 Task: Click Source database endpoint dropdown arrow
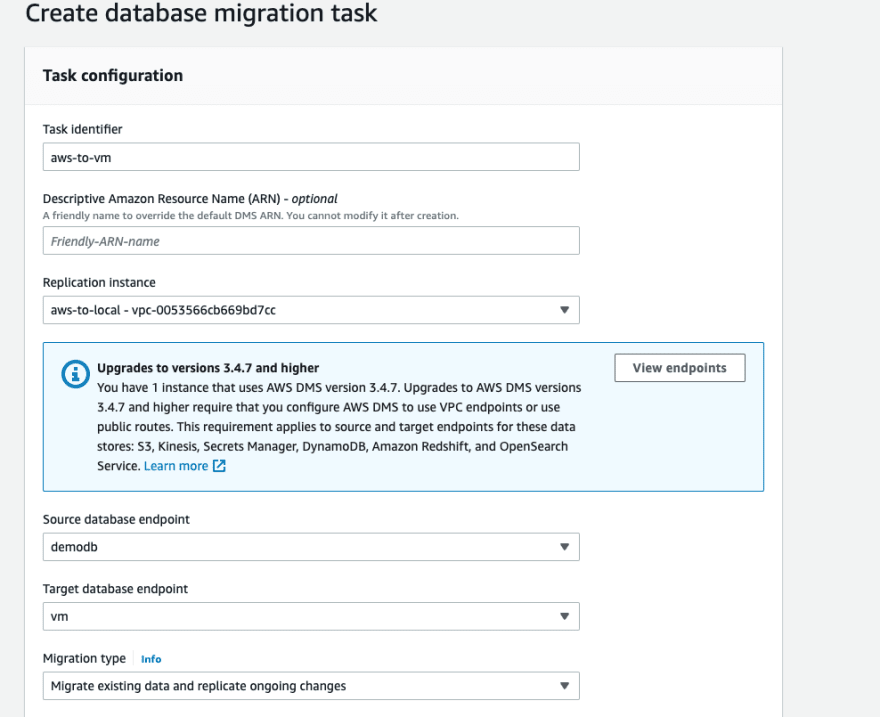point(565,546)
